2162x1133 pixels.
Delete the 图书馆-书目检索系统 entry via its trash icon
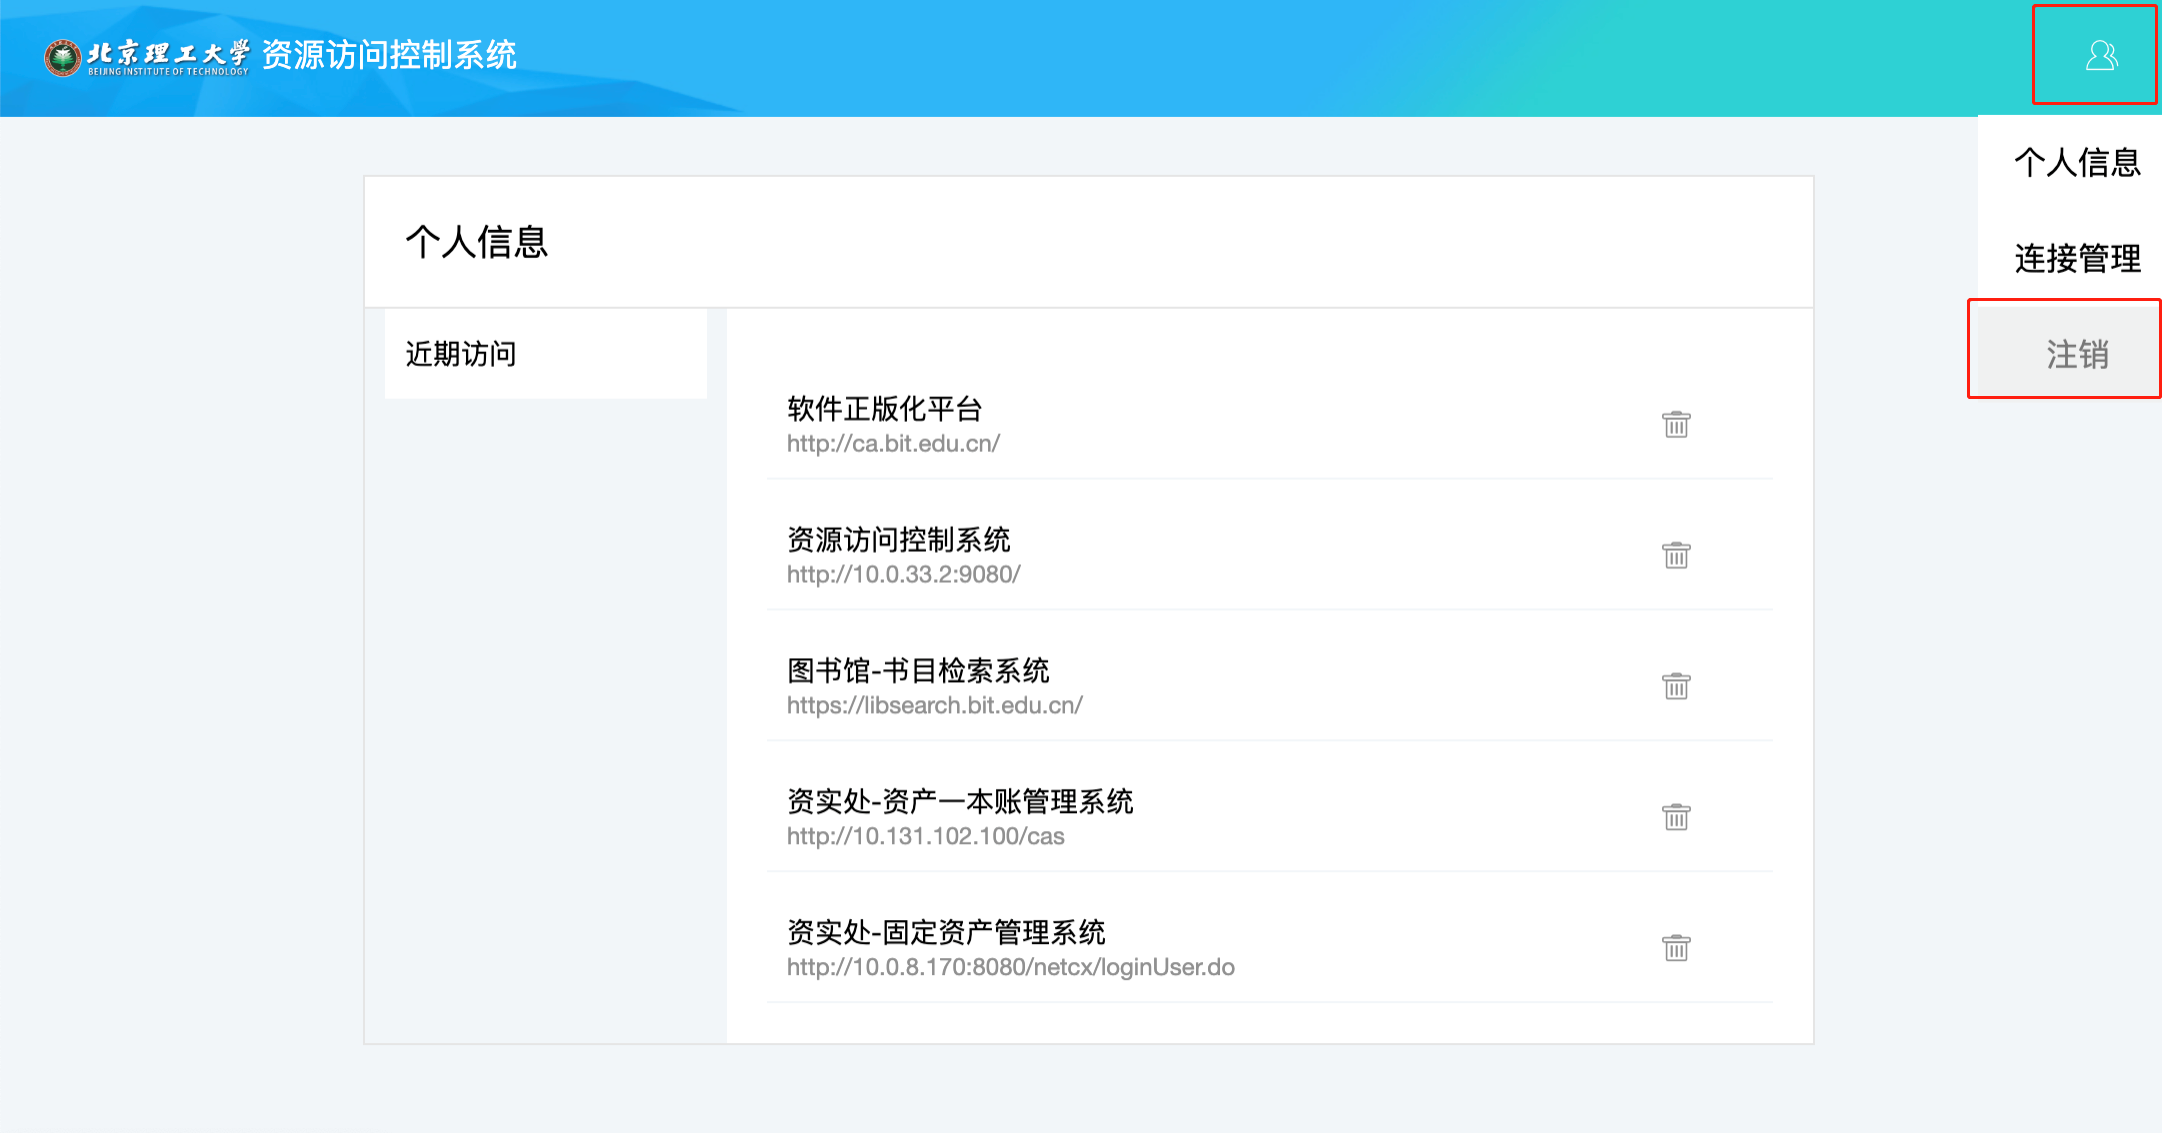(x=1676, y=686)
